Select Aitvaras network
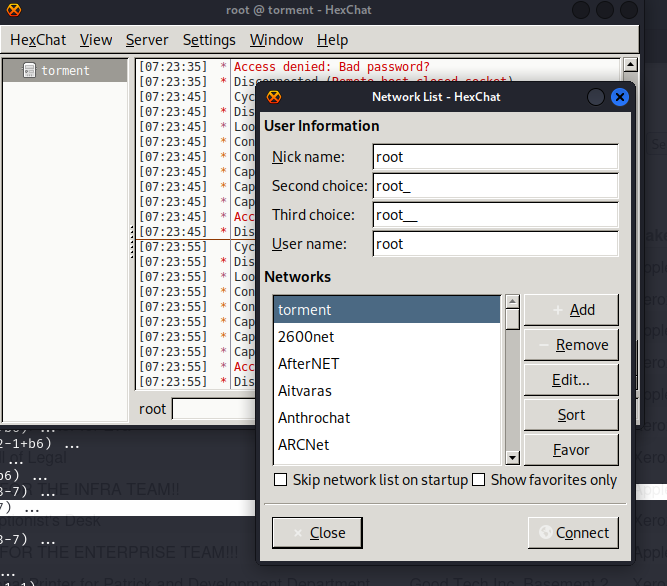Viewport: 667px width, 586px height. coord(387,391)
